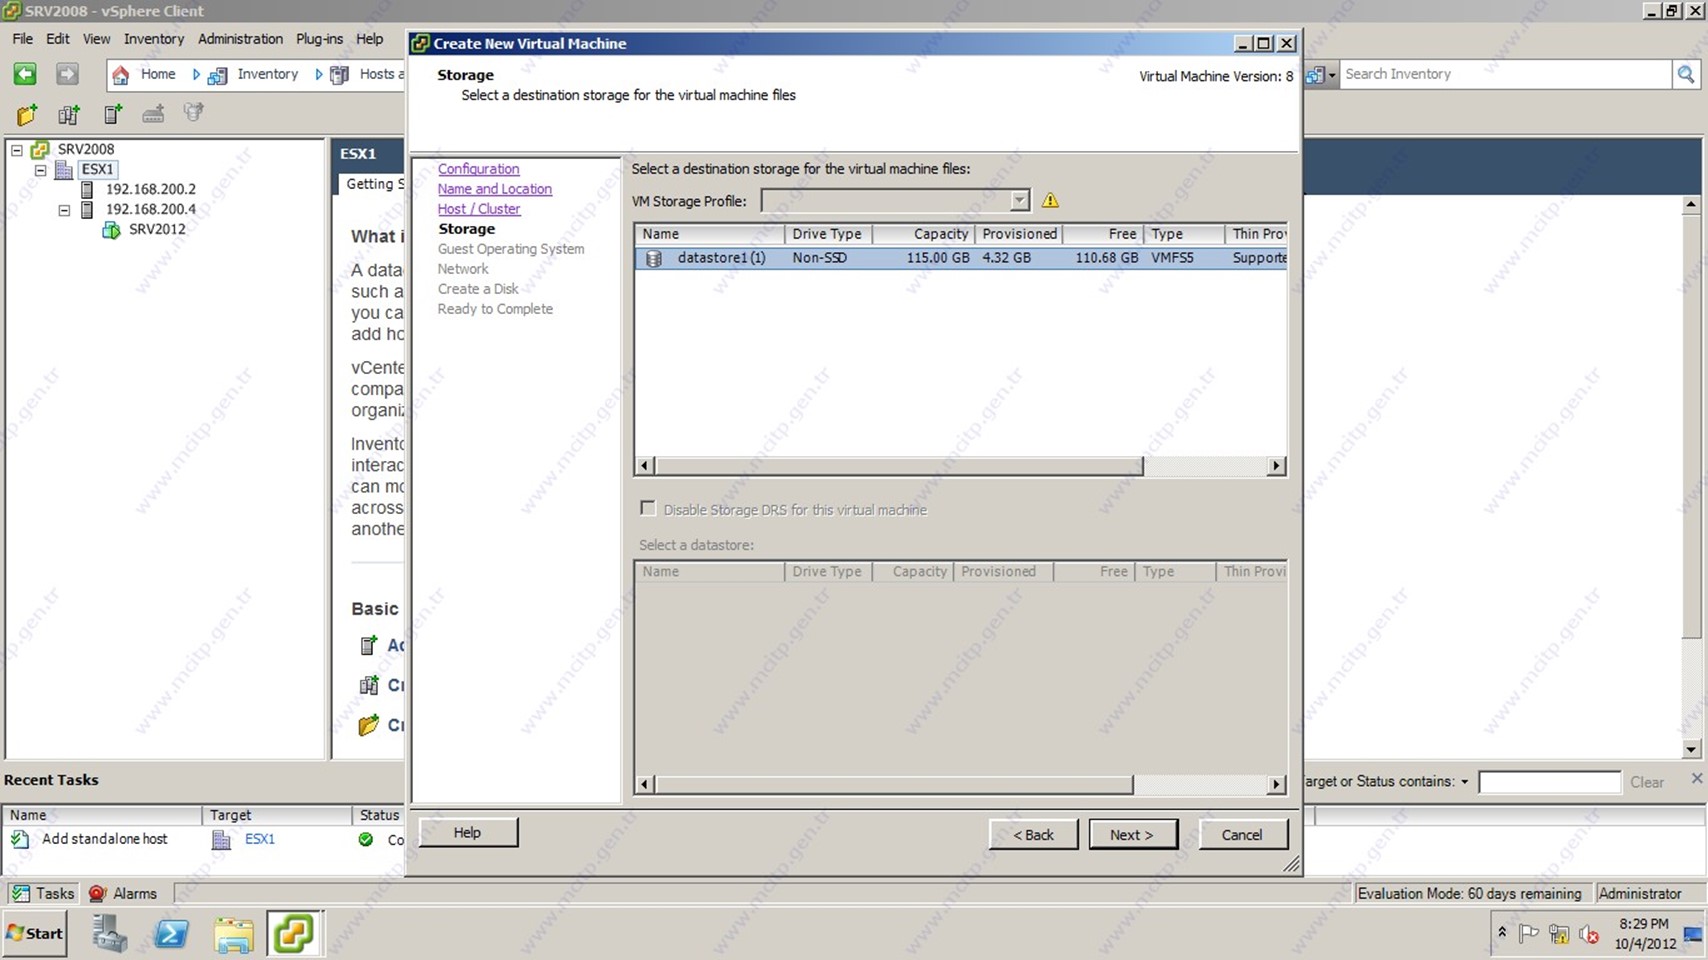
Task: Open the View menu
Action: pyautogui.click(x=96, y=39)
